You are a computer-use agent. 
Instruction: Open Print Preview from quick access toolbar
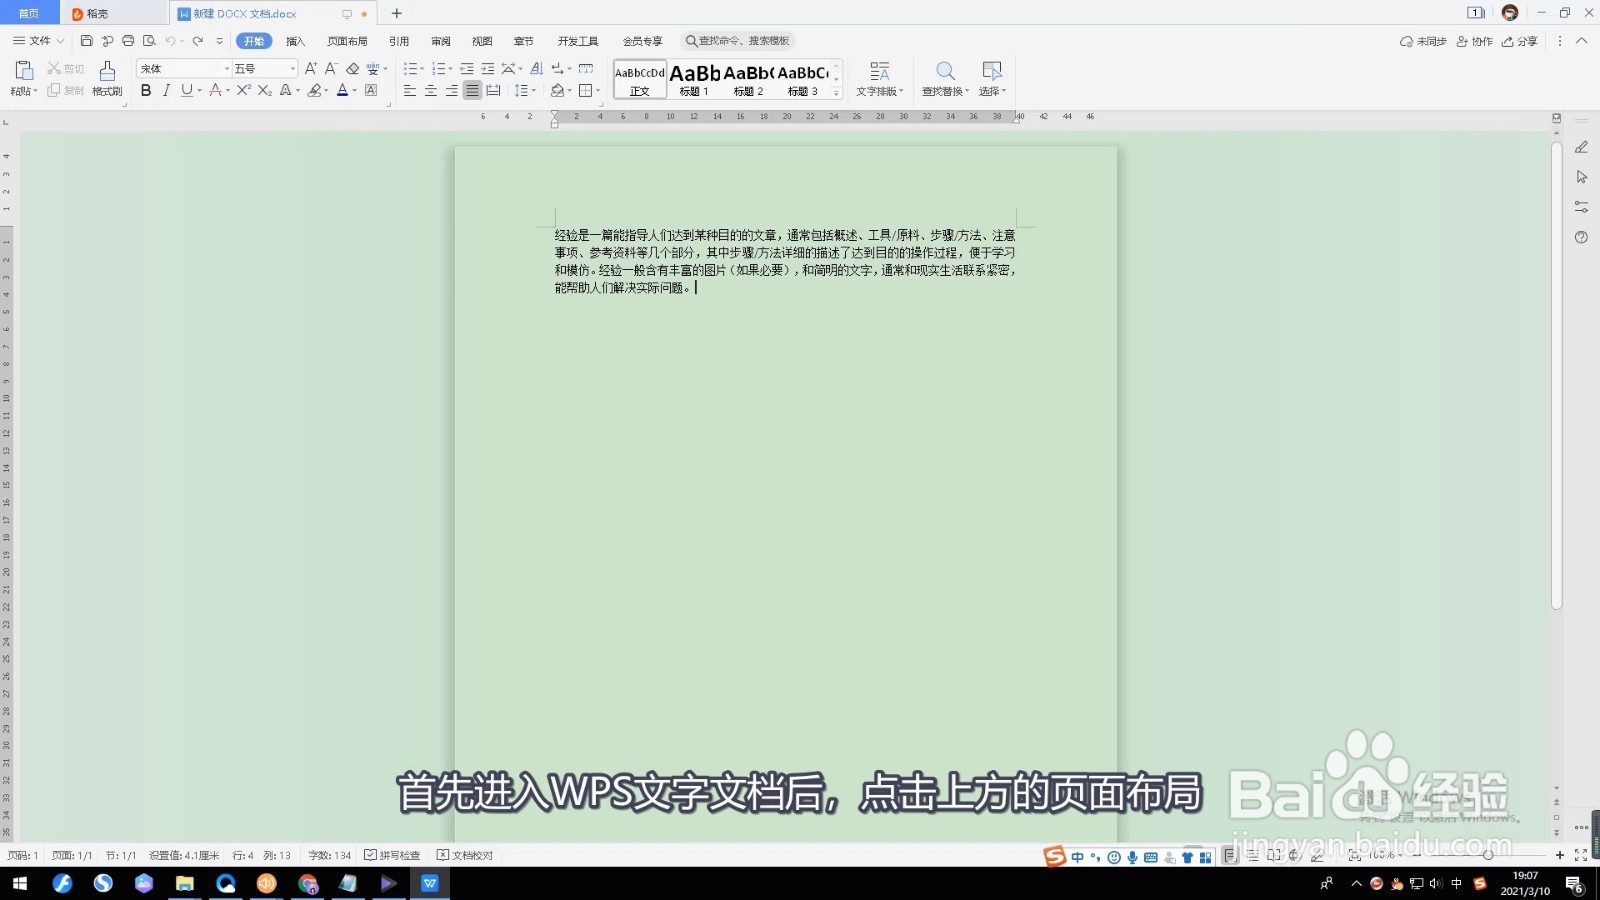tap(149, 41)
